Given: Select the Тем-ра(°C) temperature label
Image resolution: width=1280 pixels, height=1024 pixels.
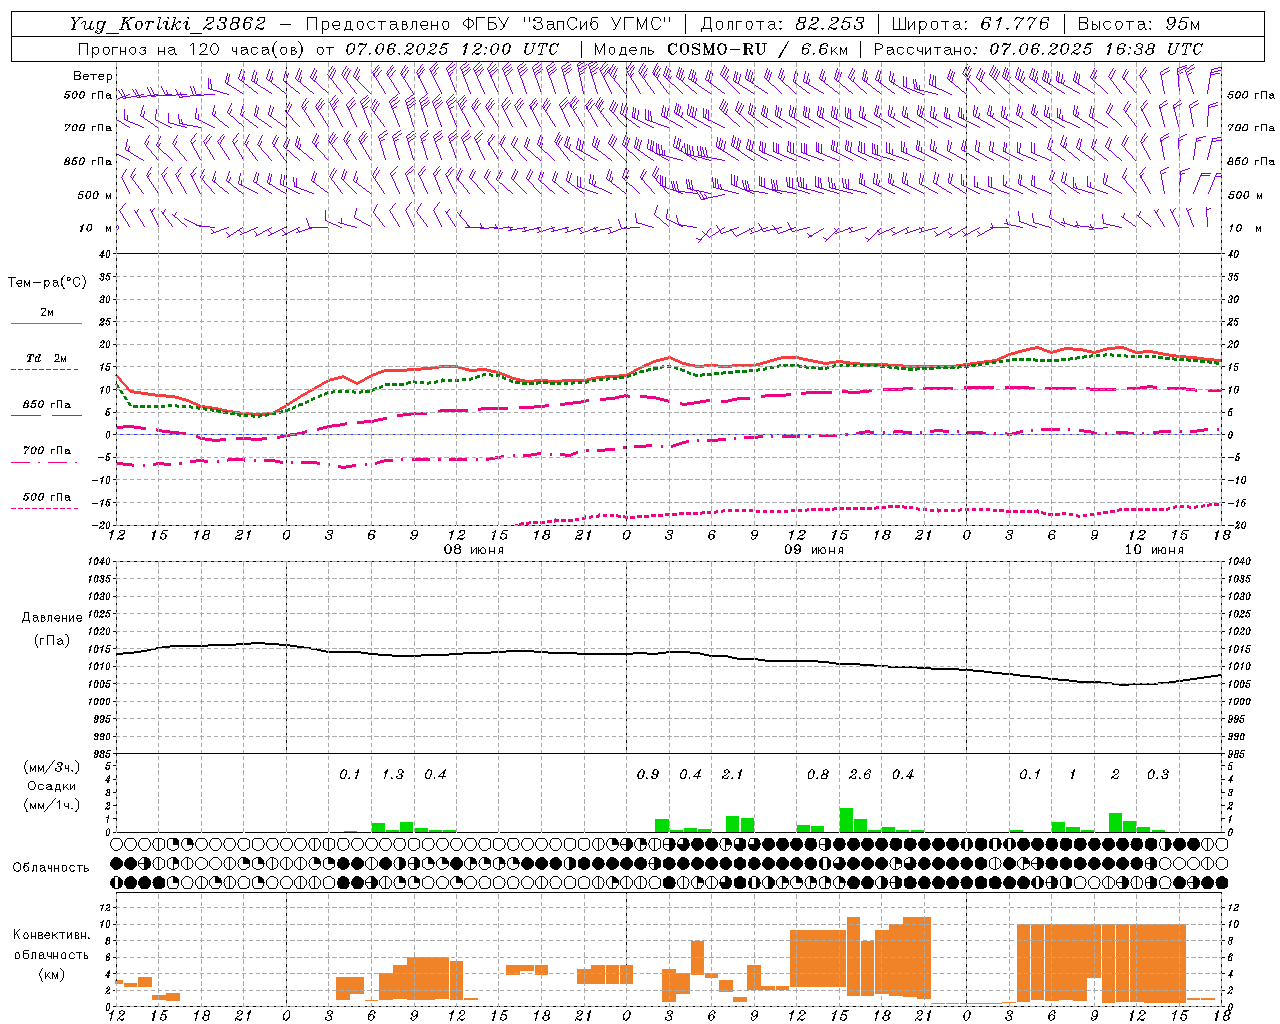Looking at the screenshot, I should [47, 283].
